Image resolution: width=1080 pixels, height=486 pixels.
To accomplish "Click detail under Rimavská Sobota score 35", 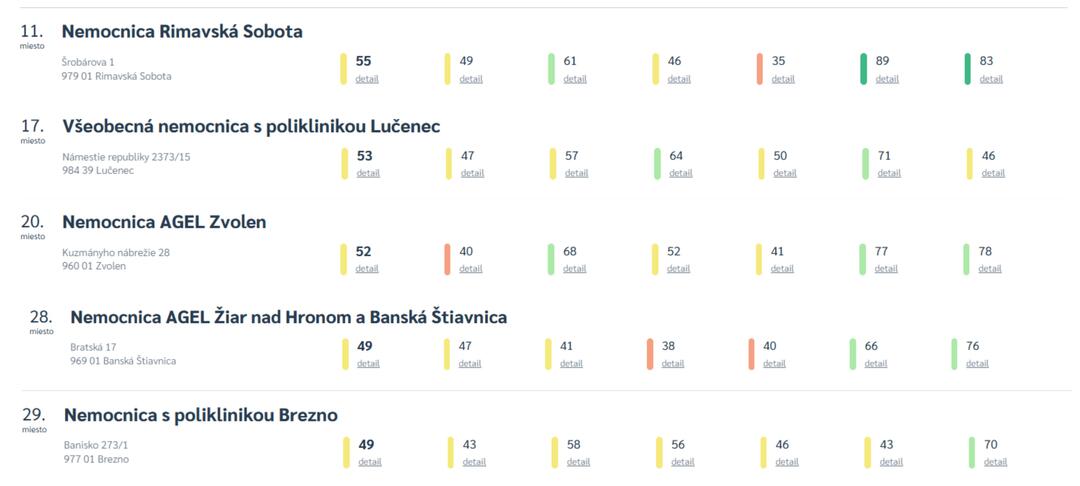I will 783,79.
